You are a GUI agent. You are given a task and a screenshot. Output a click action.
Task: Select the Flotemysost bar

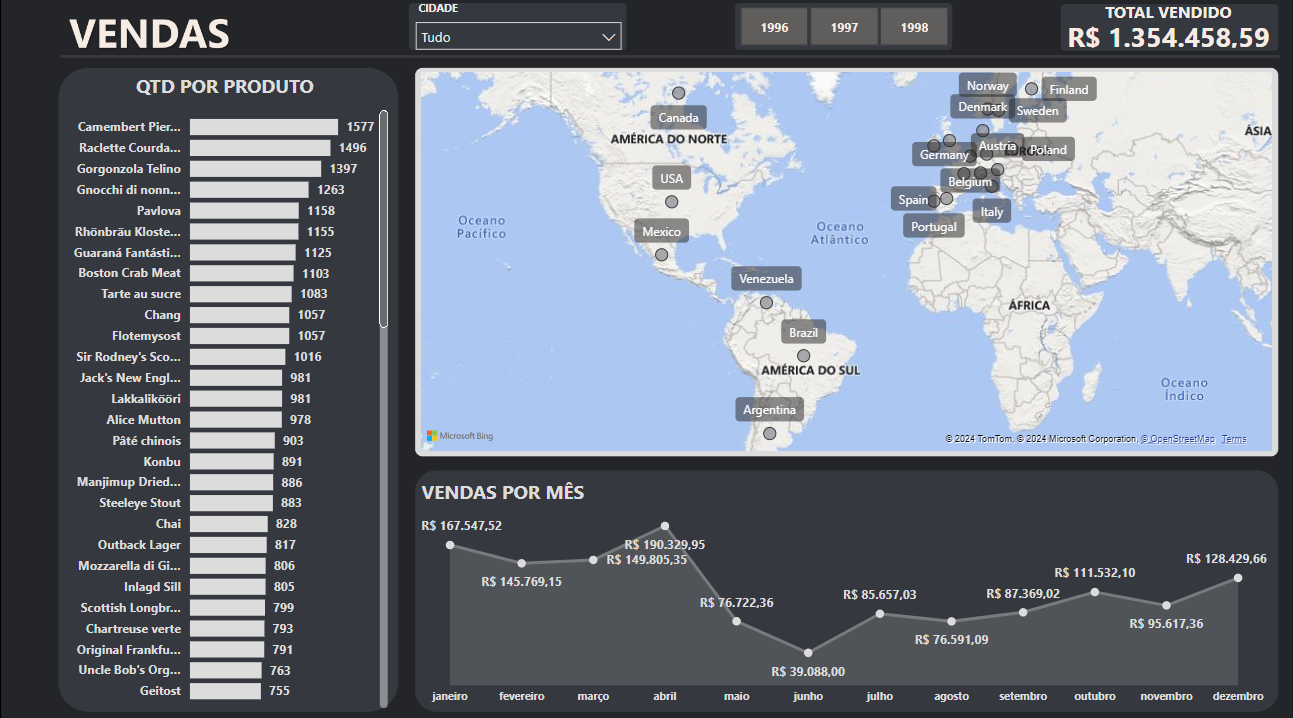point(239,336)
